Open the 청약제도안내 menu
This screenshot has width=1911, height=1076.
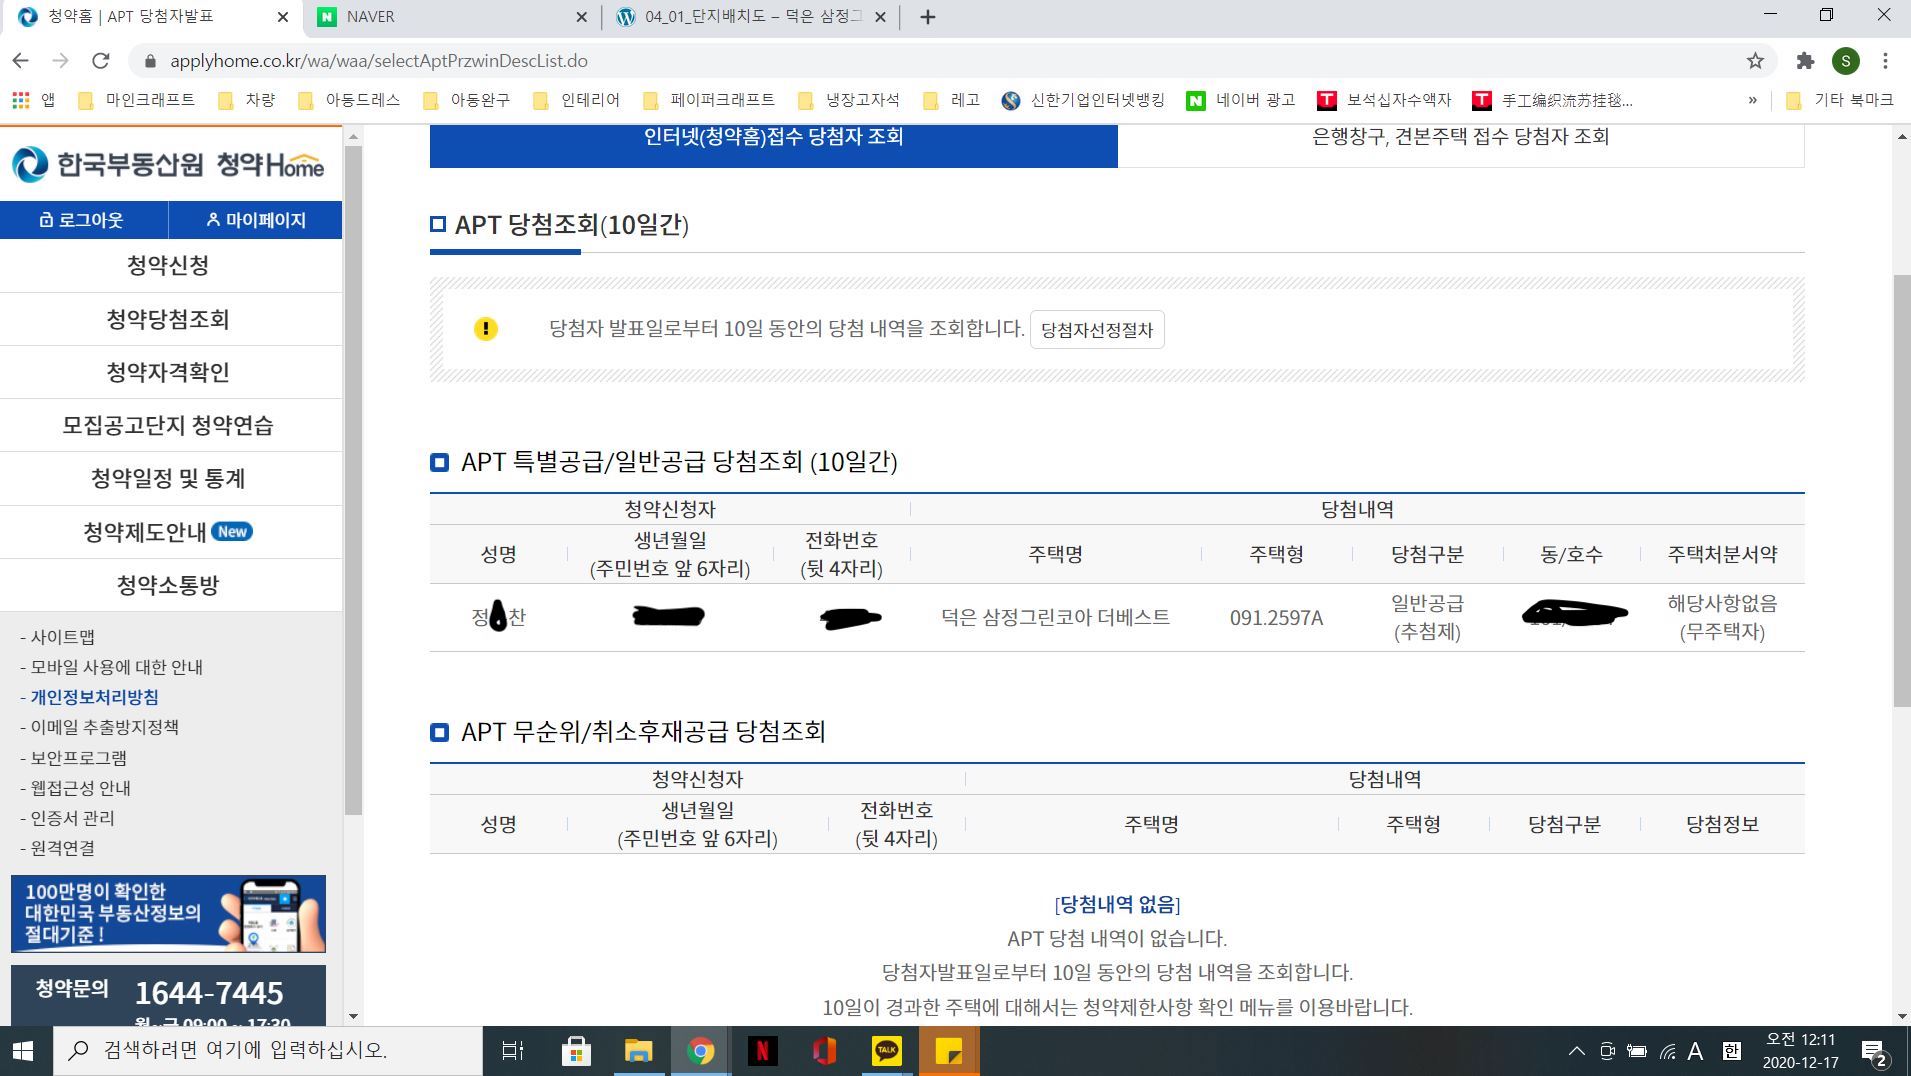(x=168, y=532)
